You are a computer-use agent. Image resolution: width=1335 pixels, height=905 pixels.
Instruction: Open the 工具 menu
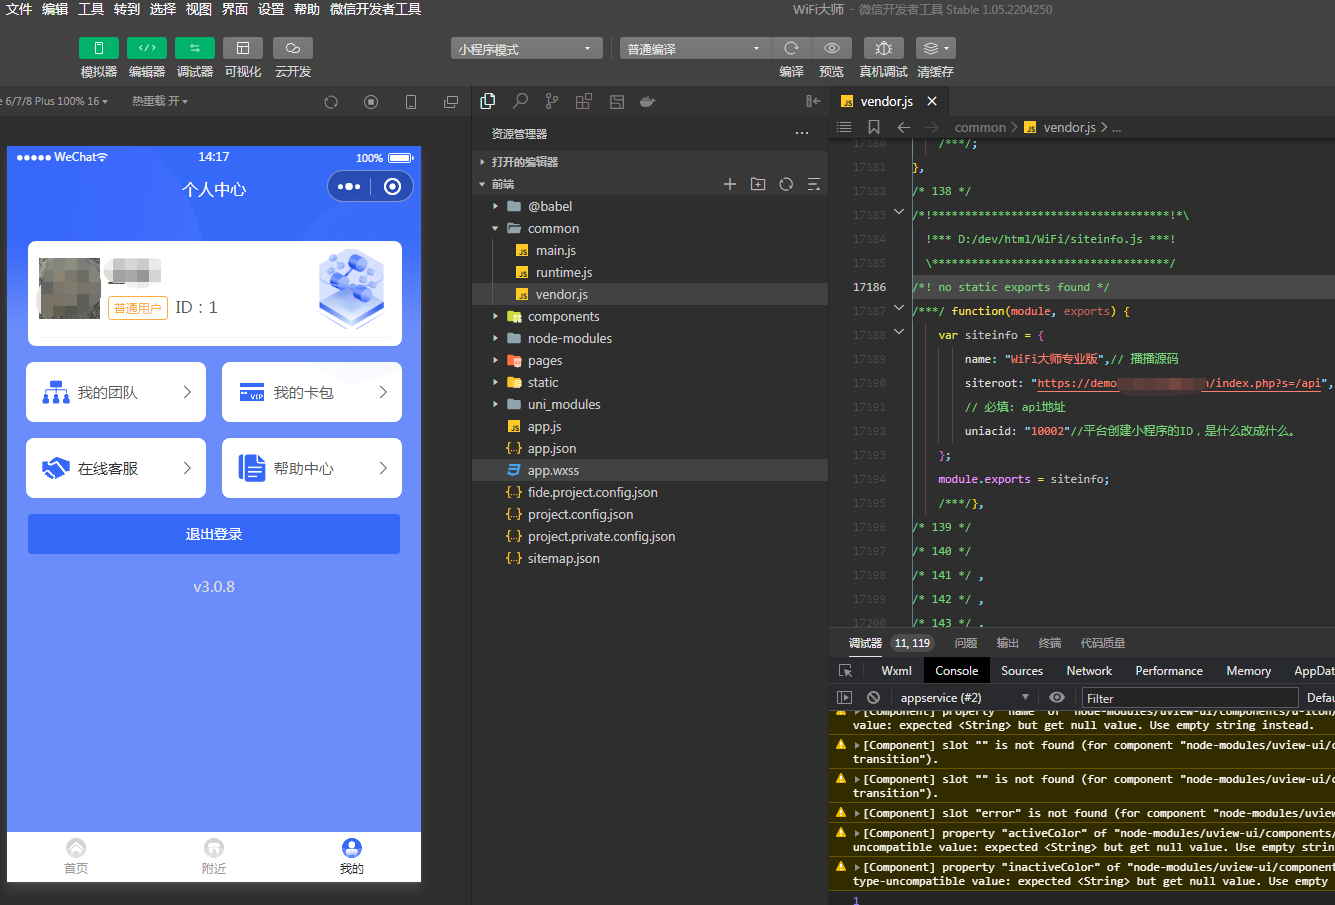[91, 9]
